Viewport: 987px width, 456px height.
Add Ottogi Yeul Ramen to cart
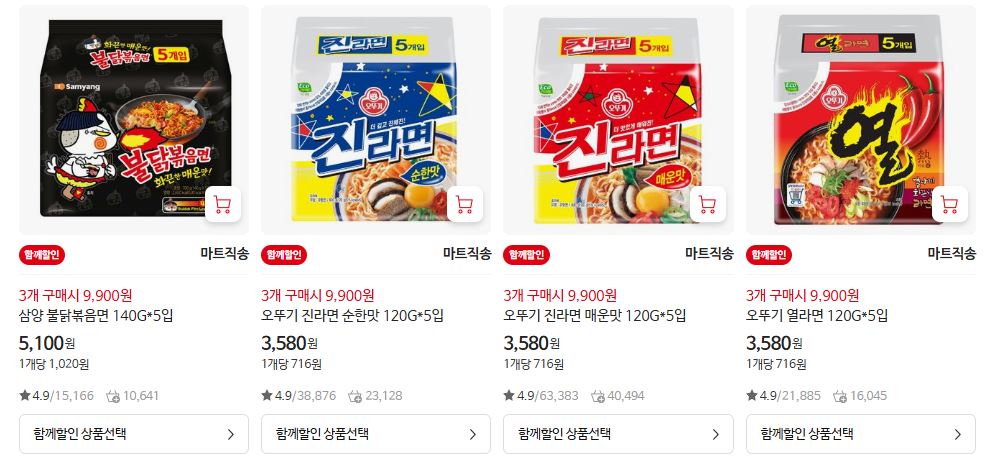tap(949, 204)
